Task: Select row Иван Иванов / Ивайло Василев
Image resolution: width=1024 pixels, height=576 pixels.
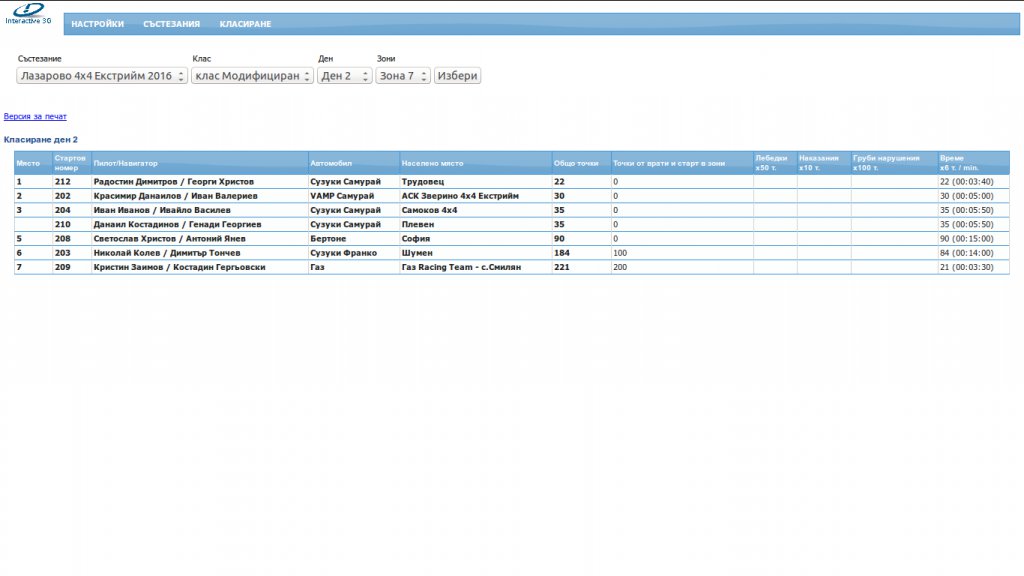Action: (511, 210)
